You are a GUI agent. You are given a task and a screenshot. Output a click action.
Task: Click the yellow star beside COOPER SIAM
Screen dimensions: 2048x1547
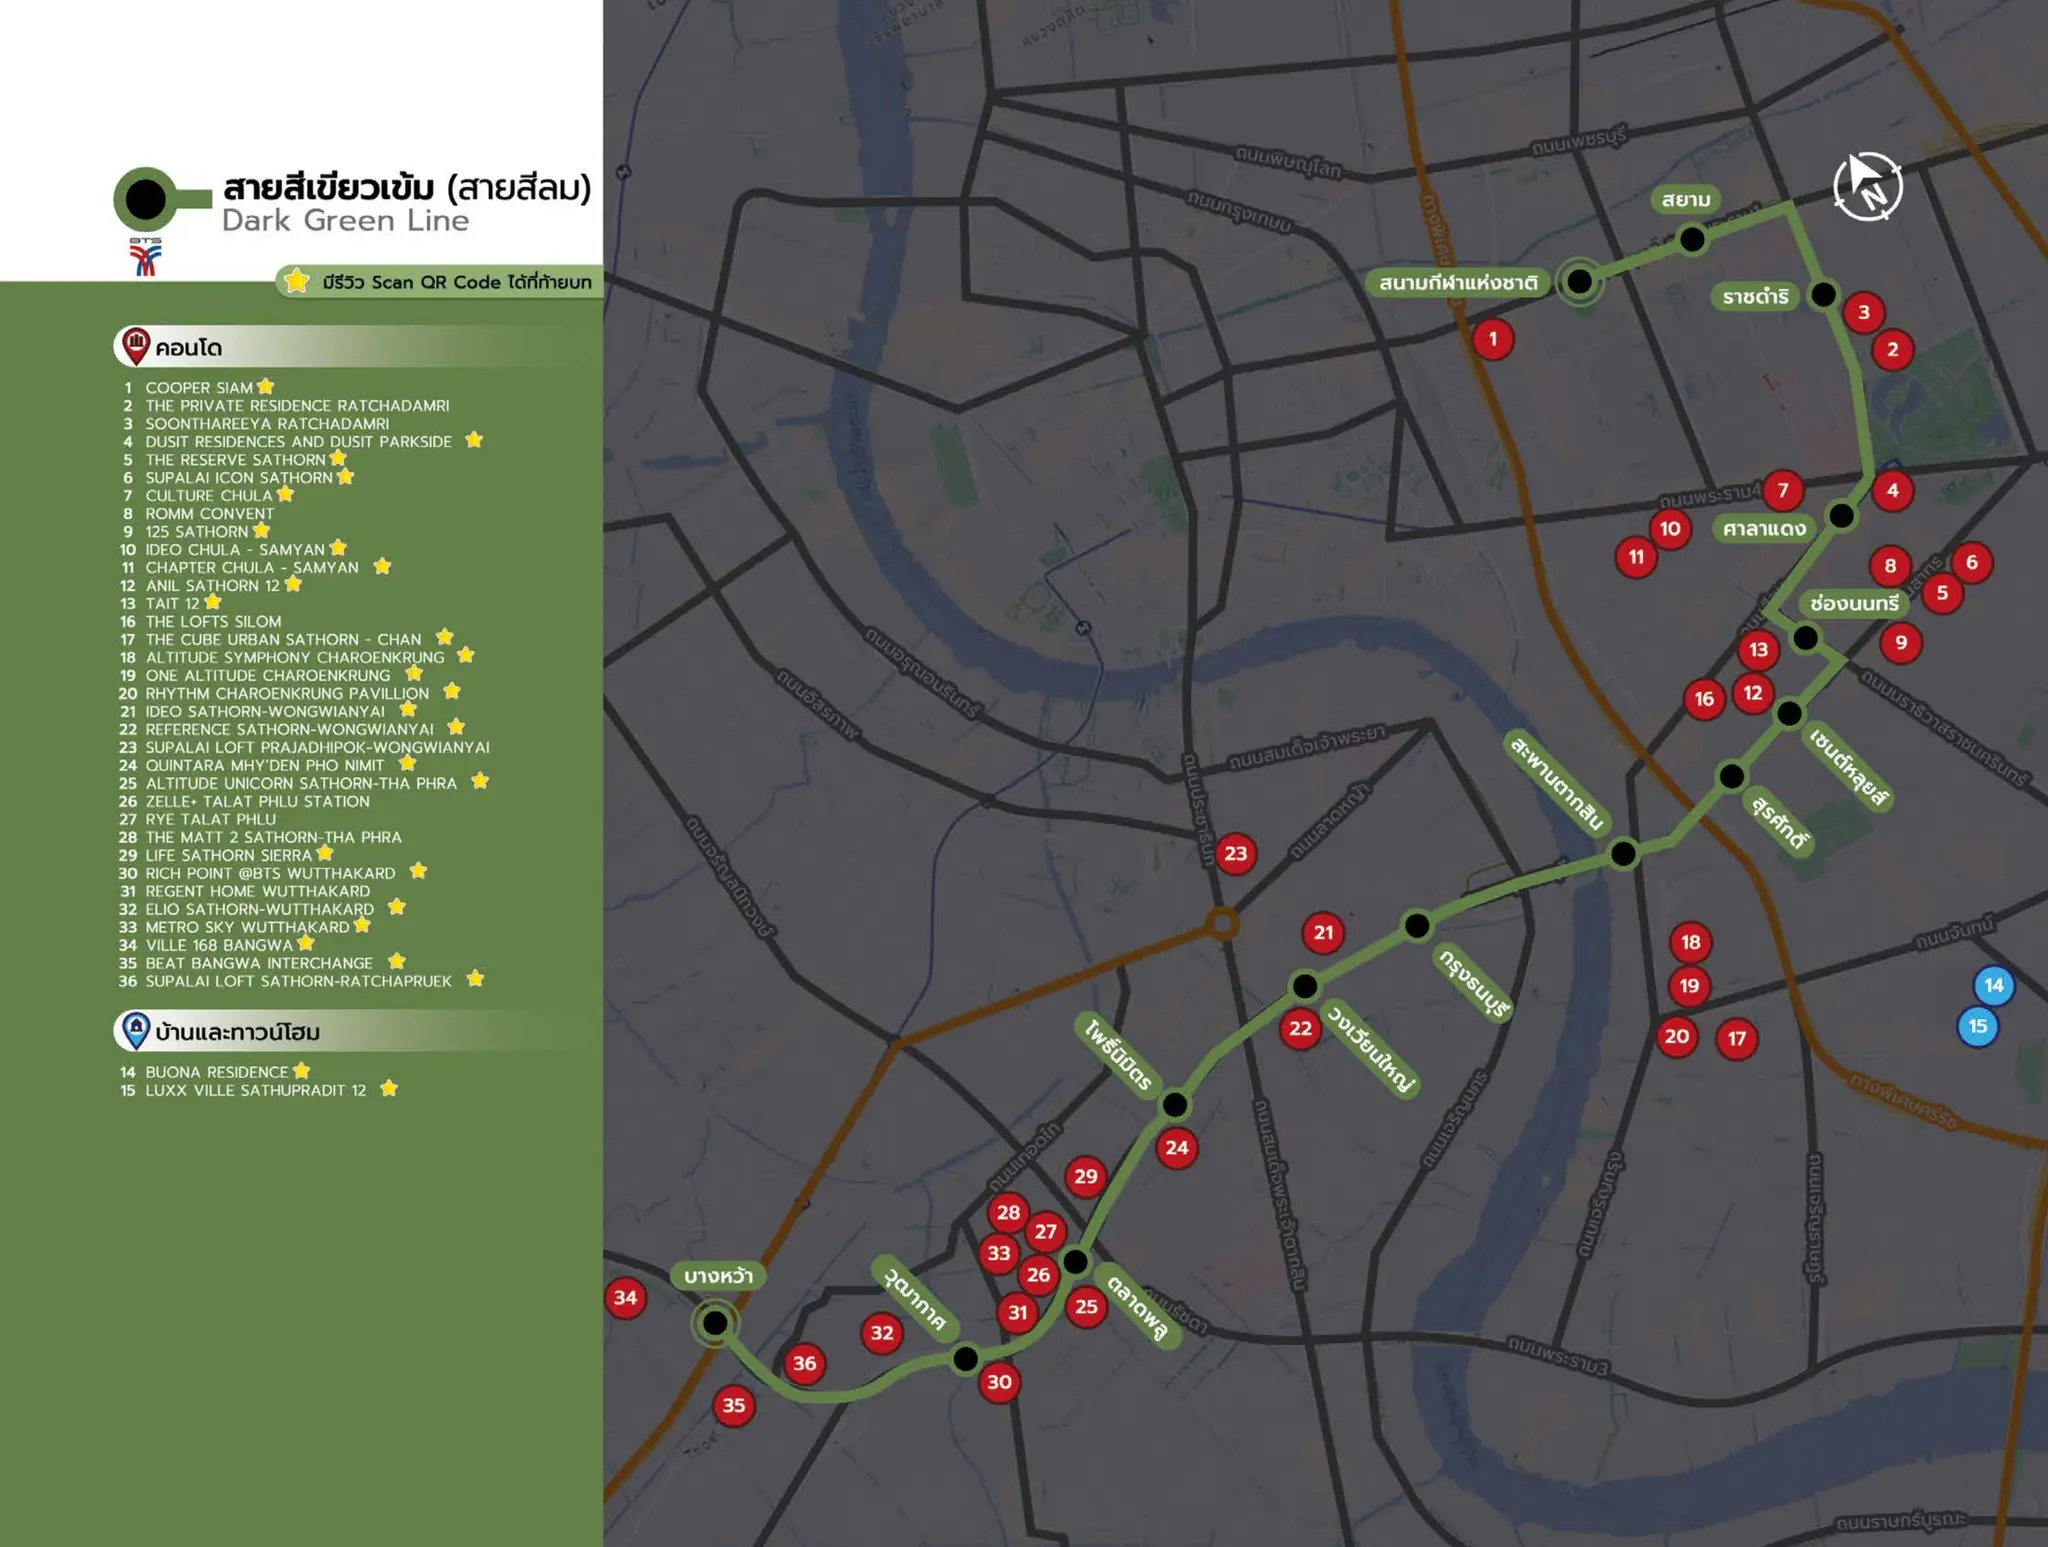[x=265, y=386]
